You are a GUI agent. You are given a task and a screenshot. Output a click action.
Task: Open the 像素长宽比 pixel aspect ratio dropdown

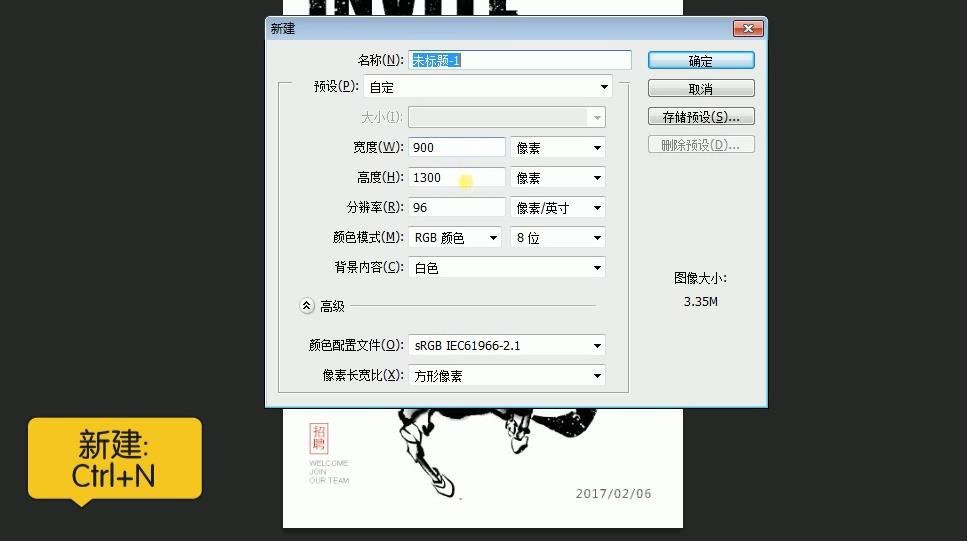click(x=507, y=376)
